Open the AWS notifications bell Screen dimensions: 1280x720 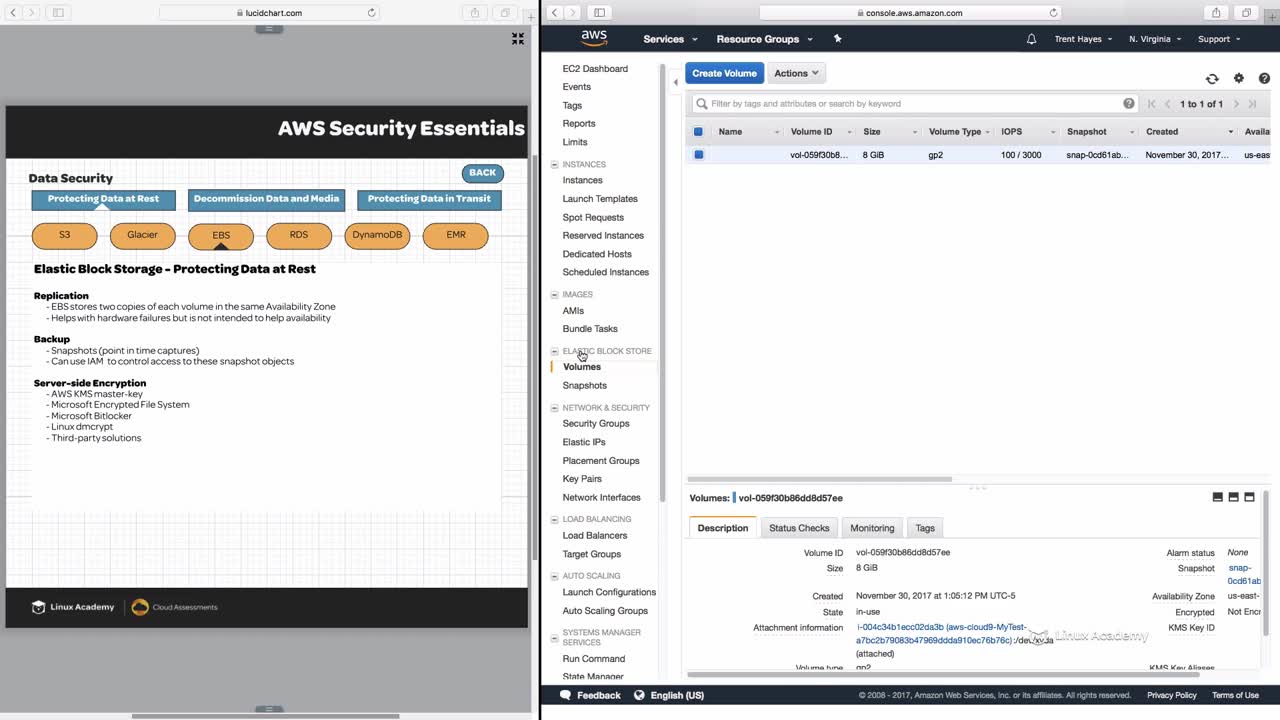1031,39
